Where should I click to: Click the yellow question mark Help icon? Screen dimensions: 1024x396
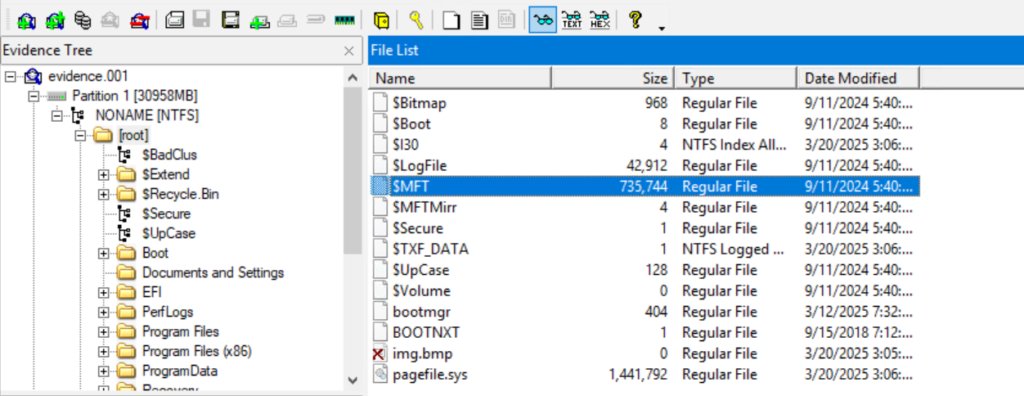(635, 20)
